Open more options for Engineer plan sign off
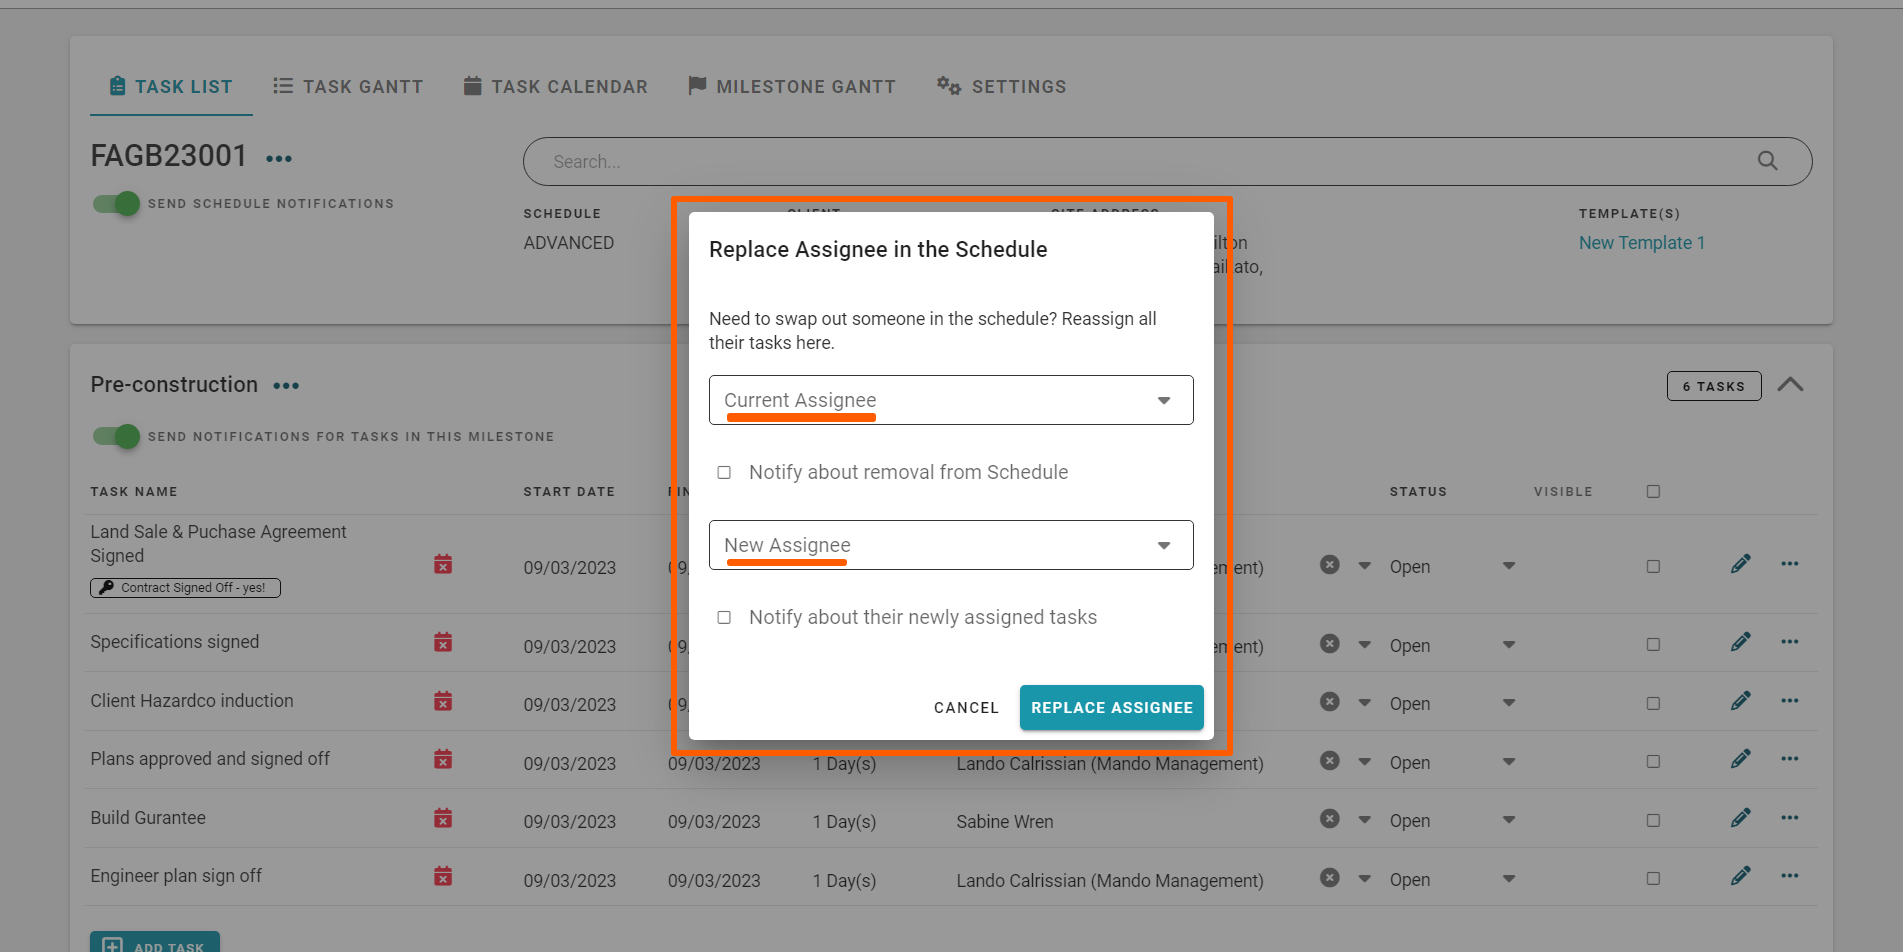 click(1789, 877)
